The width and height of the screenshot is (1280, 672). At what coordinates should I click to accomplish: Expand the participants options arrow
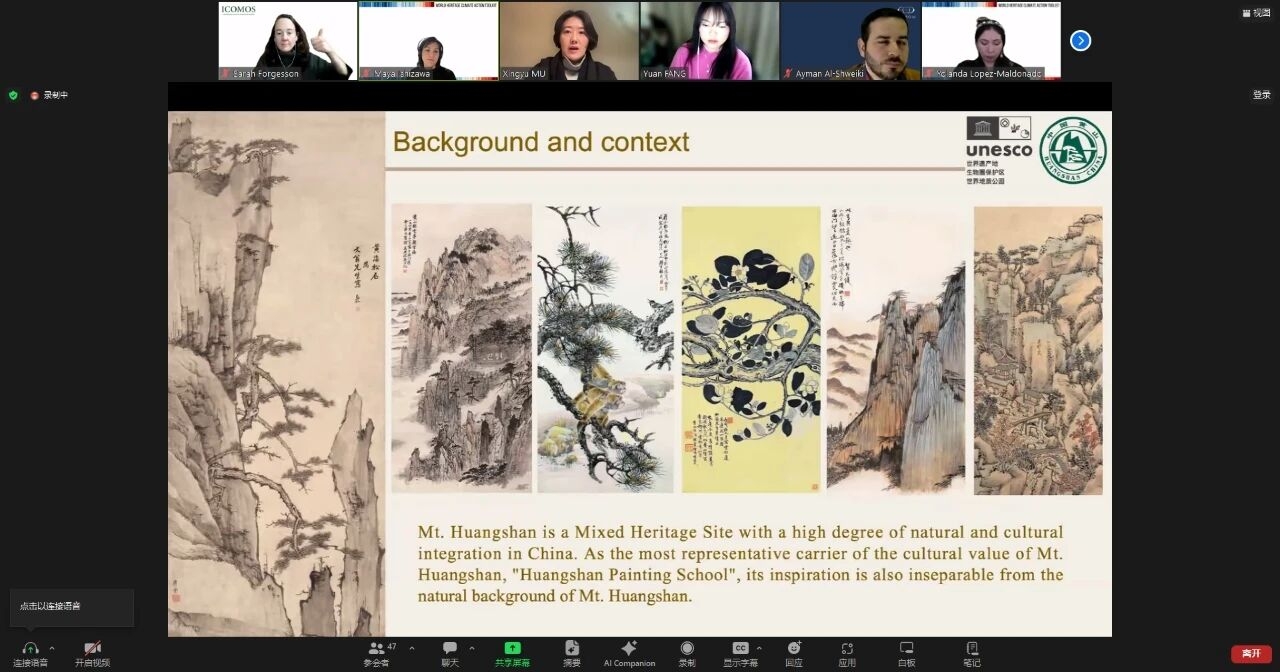tap(412, 648)
